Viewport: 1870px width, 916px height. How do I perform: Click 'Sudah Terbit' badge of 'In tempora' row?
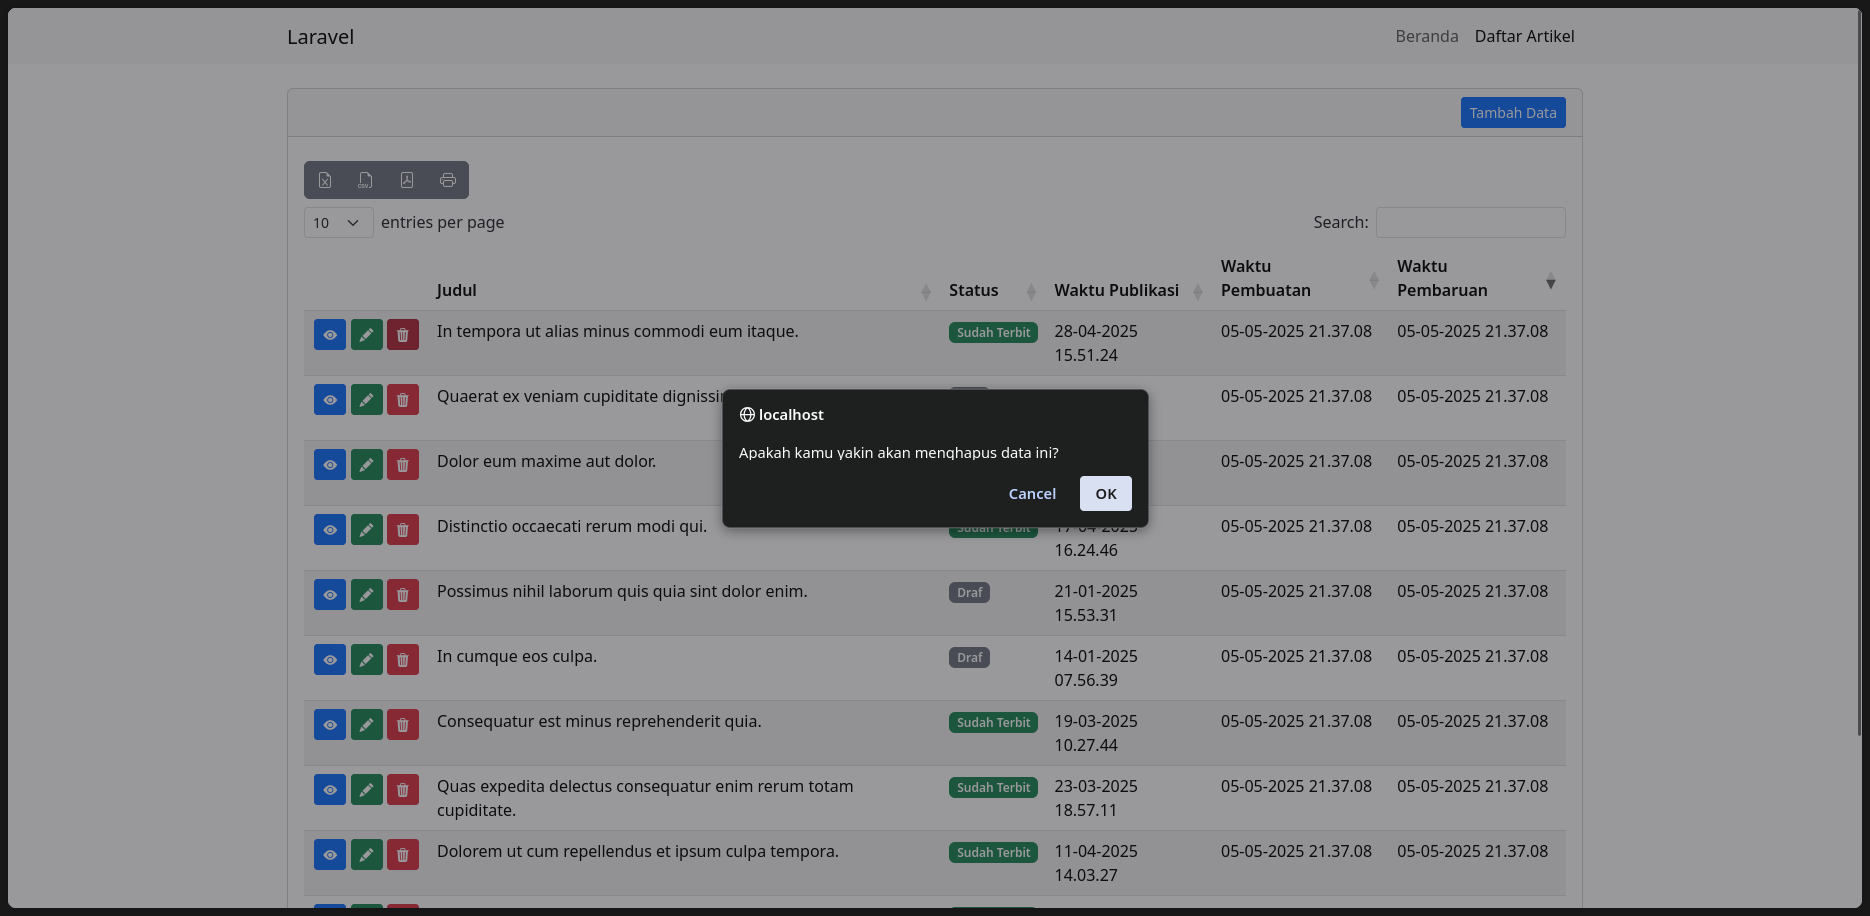pyautogui.click(x=993, y=333)
